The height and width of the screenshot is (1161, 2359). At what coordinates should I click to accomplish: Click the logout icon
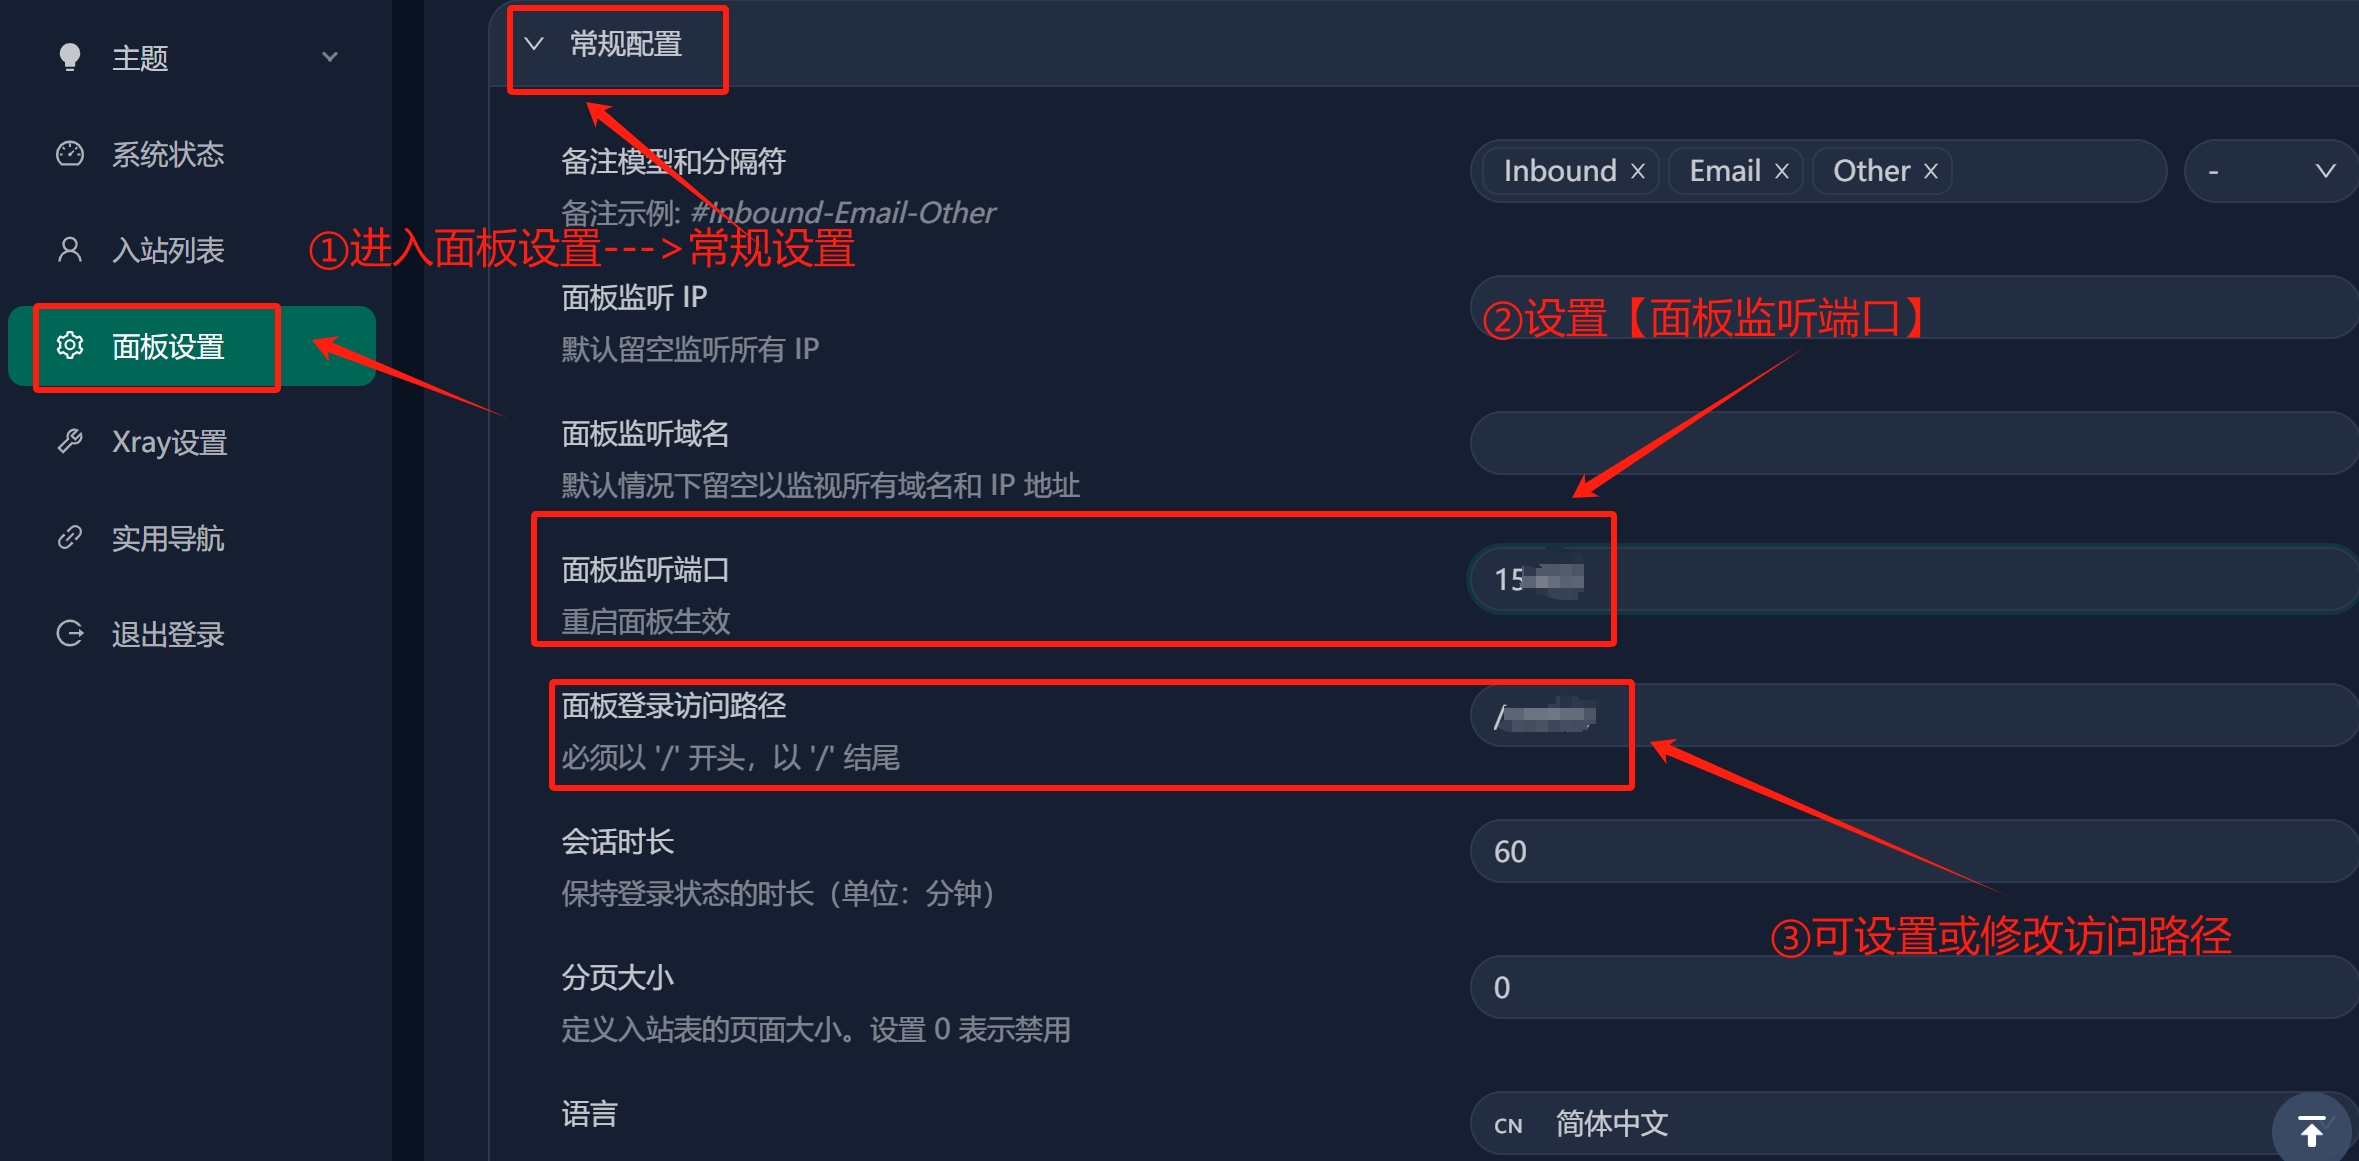(x=69, y=633)
